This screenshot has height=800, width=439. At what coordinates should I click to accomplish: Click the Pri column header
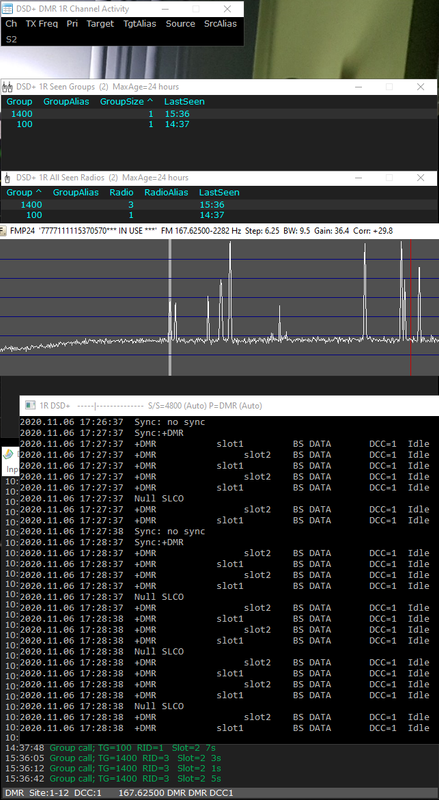[x=72, y=23]
